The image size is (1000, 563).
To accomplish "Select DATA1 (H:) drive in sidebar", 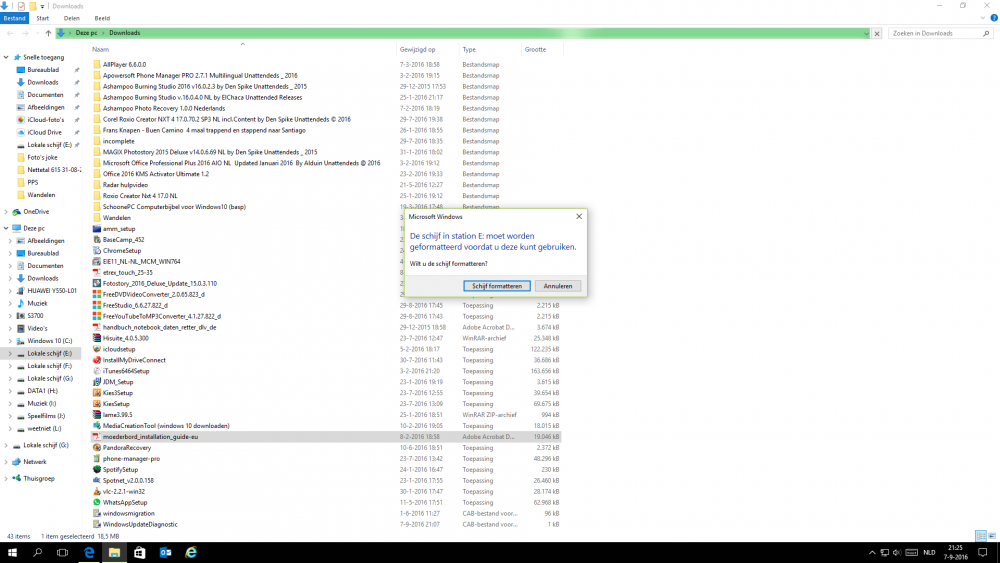I will (42, 391).
